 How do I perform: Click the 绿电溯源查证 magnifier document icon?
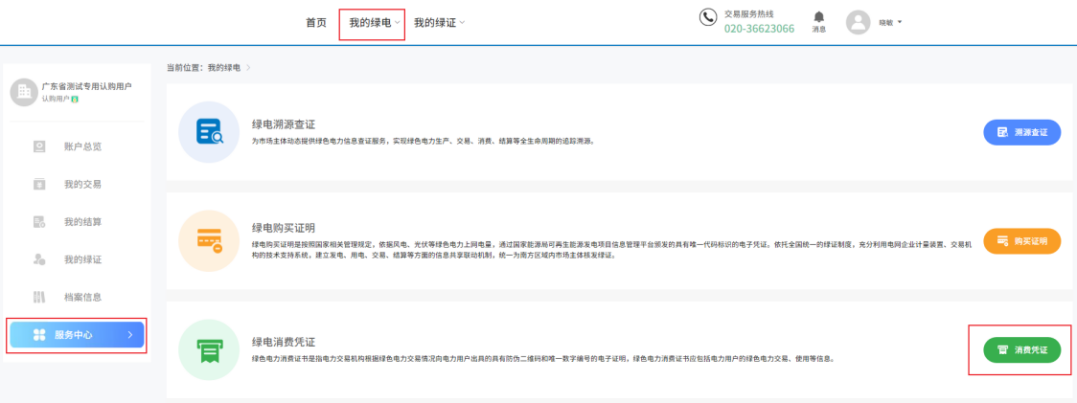210,132
